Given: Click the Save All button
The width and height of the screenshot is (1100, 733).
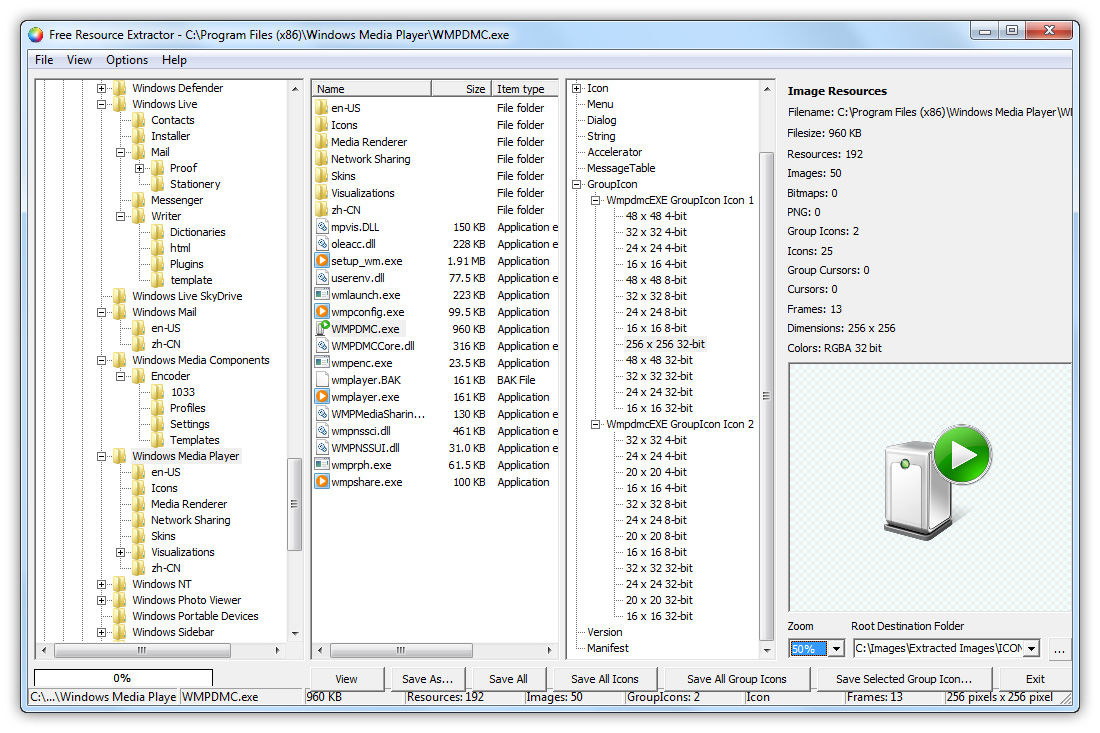Looking at the screenshot, I should [509, 679].
